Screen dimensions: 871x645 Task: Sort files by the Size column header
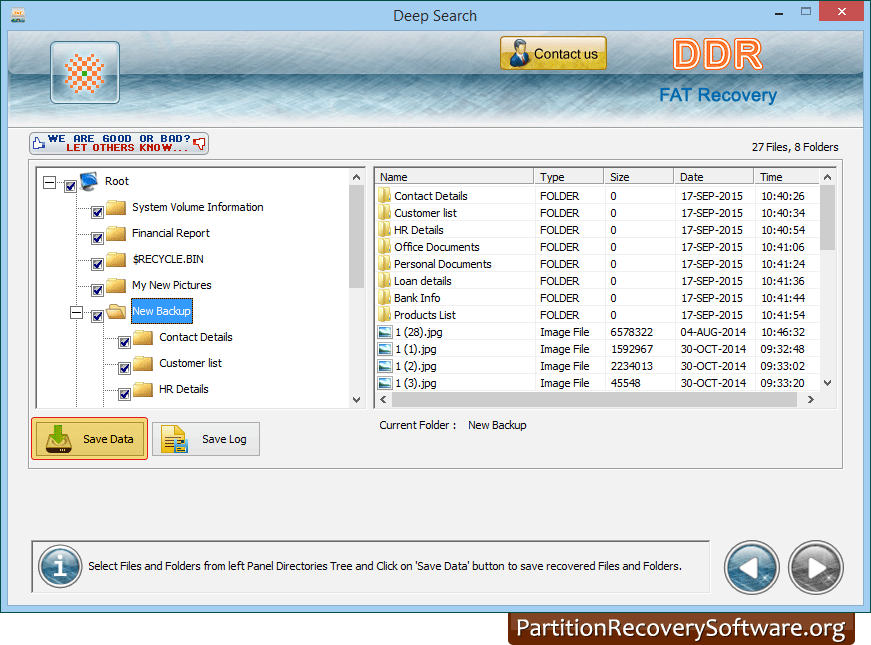(639, 177)
